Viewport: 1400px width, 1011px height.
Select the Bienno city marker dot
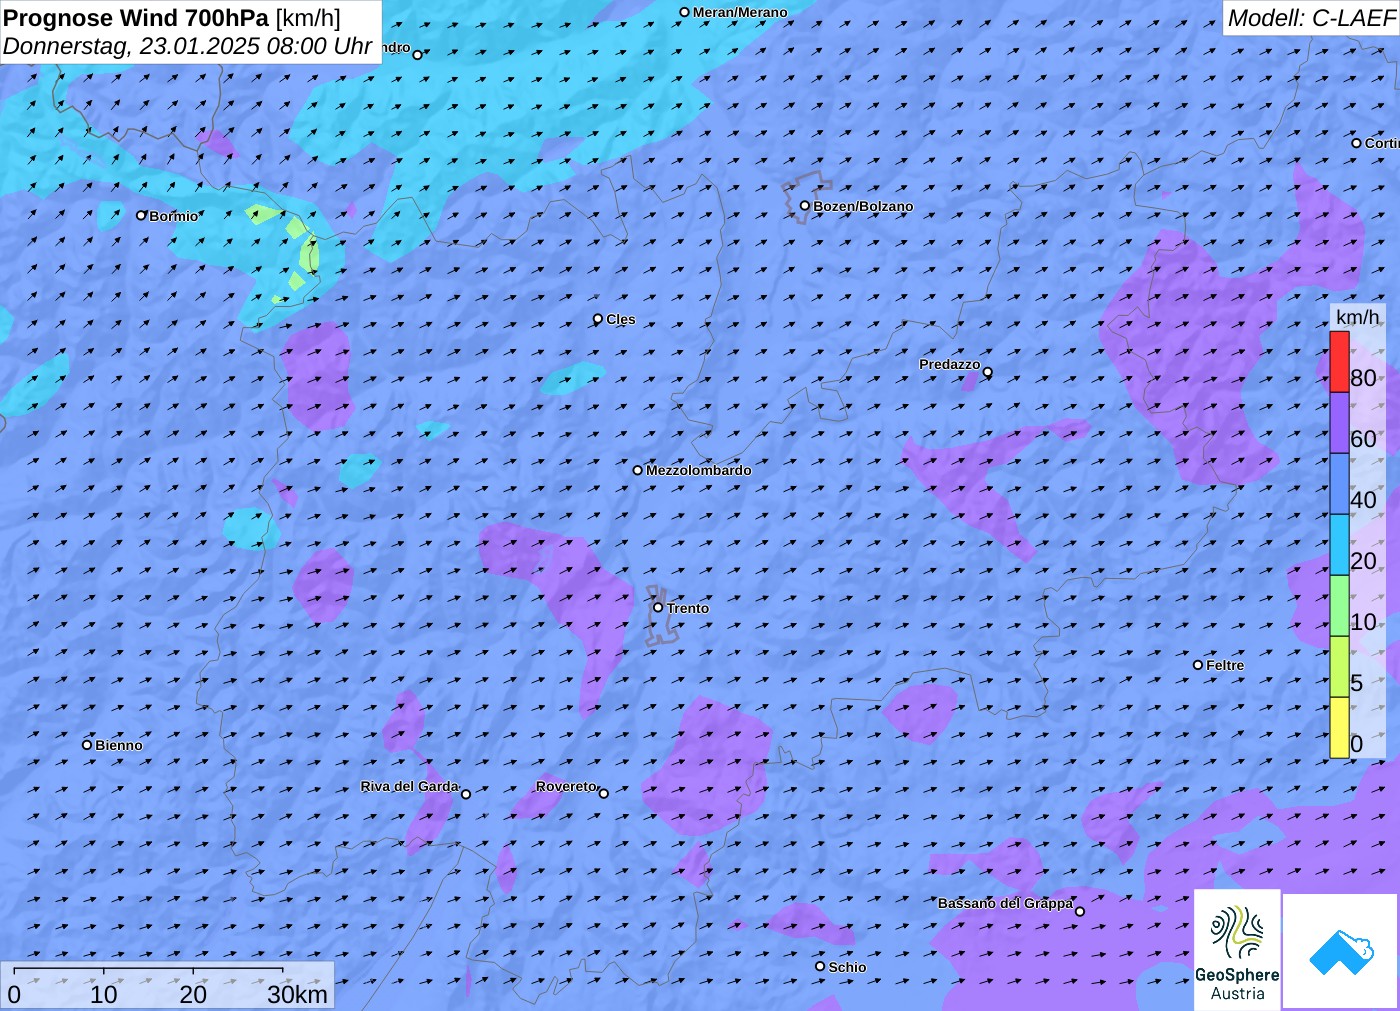click(x=87, y=745)
